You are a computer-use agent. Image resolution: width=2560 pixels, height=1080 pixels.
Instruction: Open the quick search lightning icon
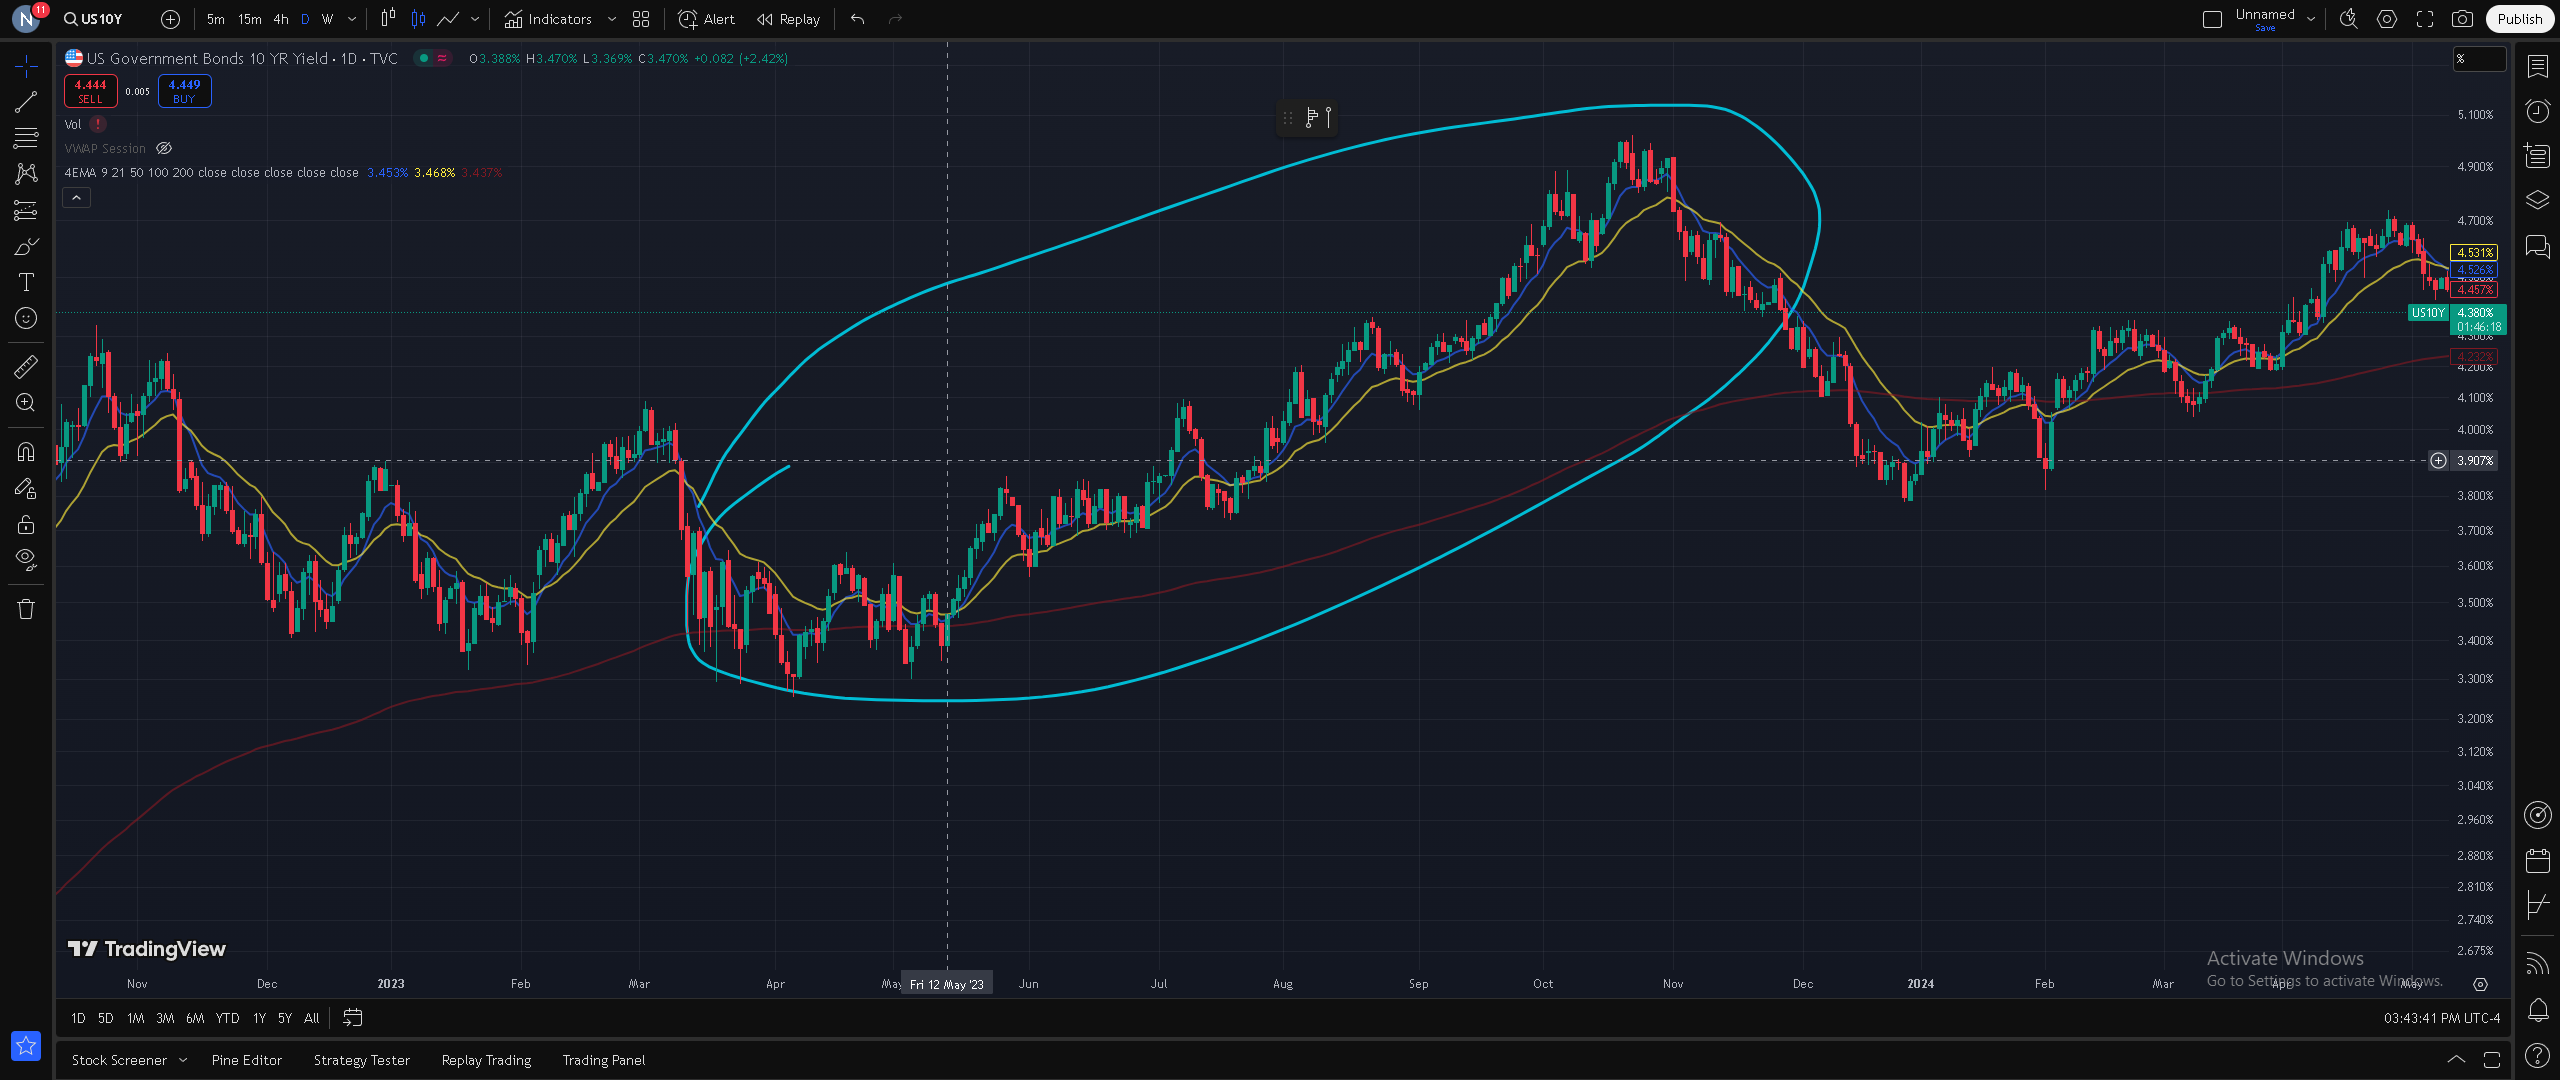(x=2349, y=19)
